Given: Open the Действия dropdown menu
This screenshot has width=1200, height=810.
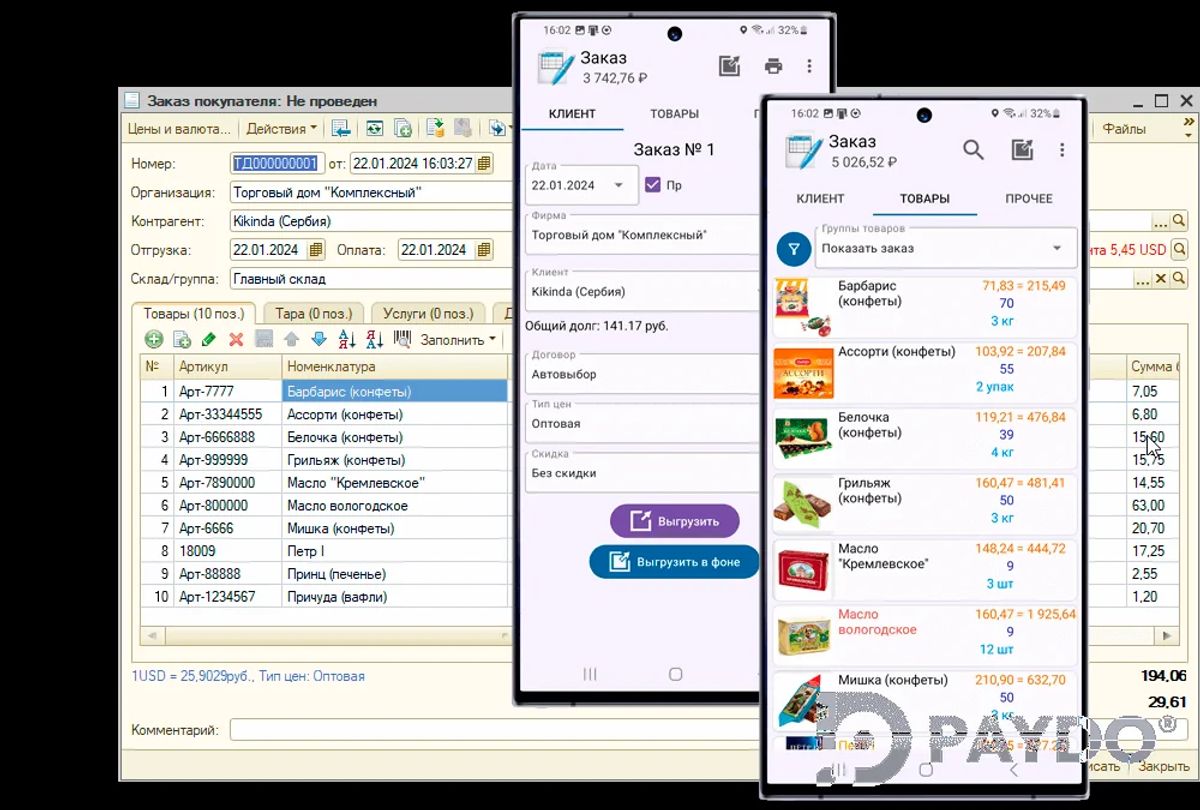Looking at the screenshot, I should pyautogui.click(x=281, y=128).
